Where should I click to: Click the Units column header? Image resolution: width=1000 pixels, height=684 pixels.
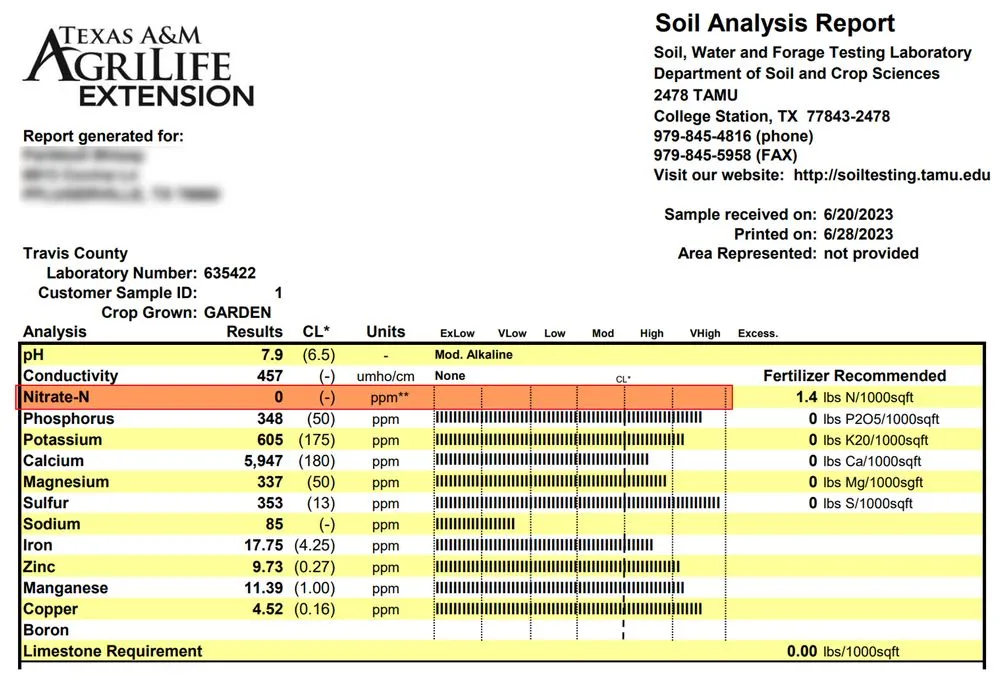(385, 332)
